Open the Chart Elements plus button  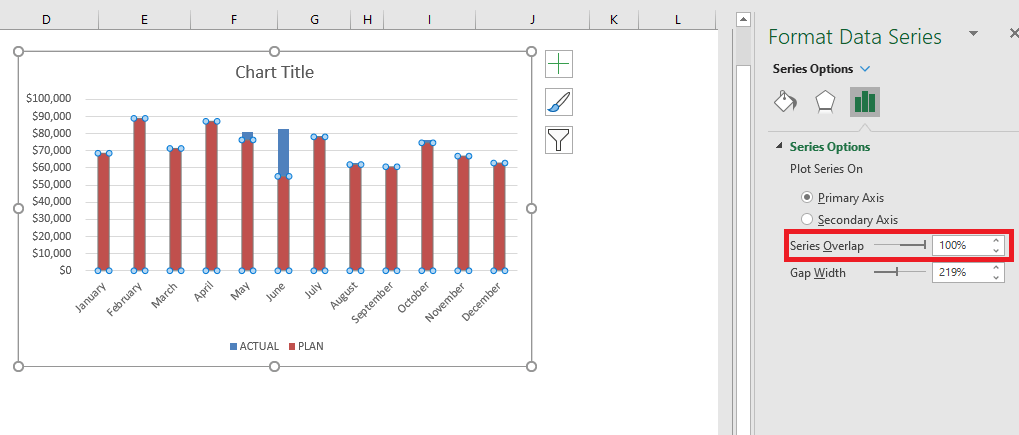(559, 64)
